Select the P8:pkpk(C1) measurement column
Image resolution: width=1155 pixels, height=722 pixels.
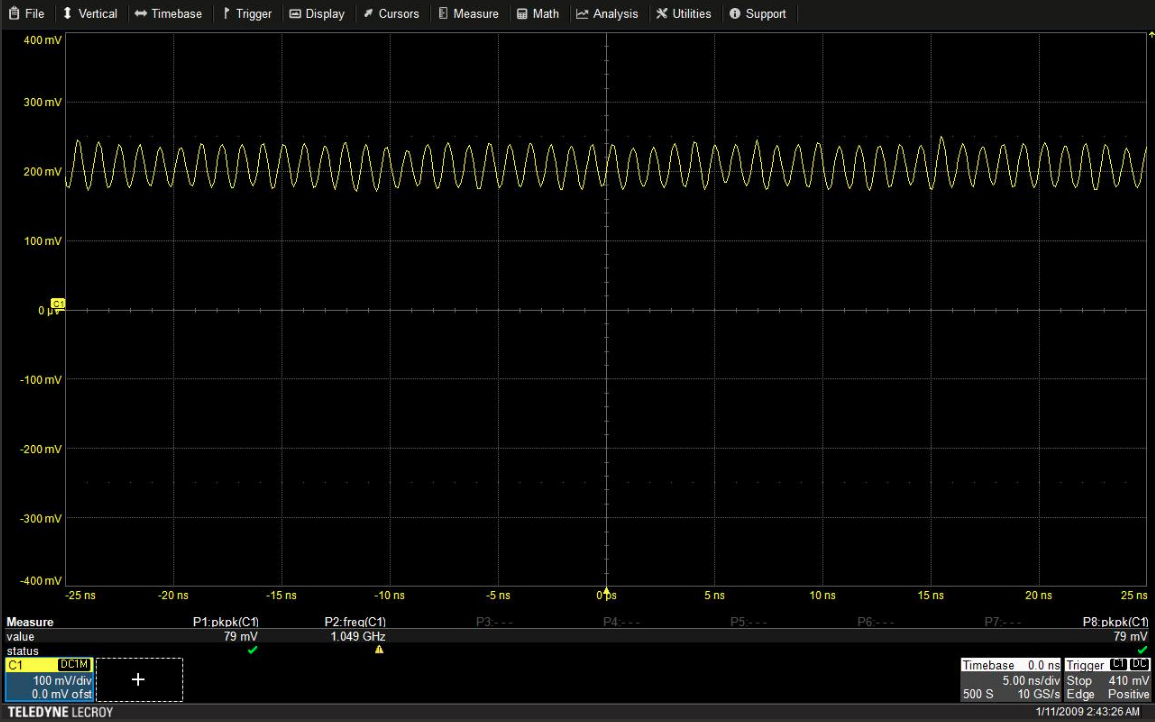[x=1115, y=622]
